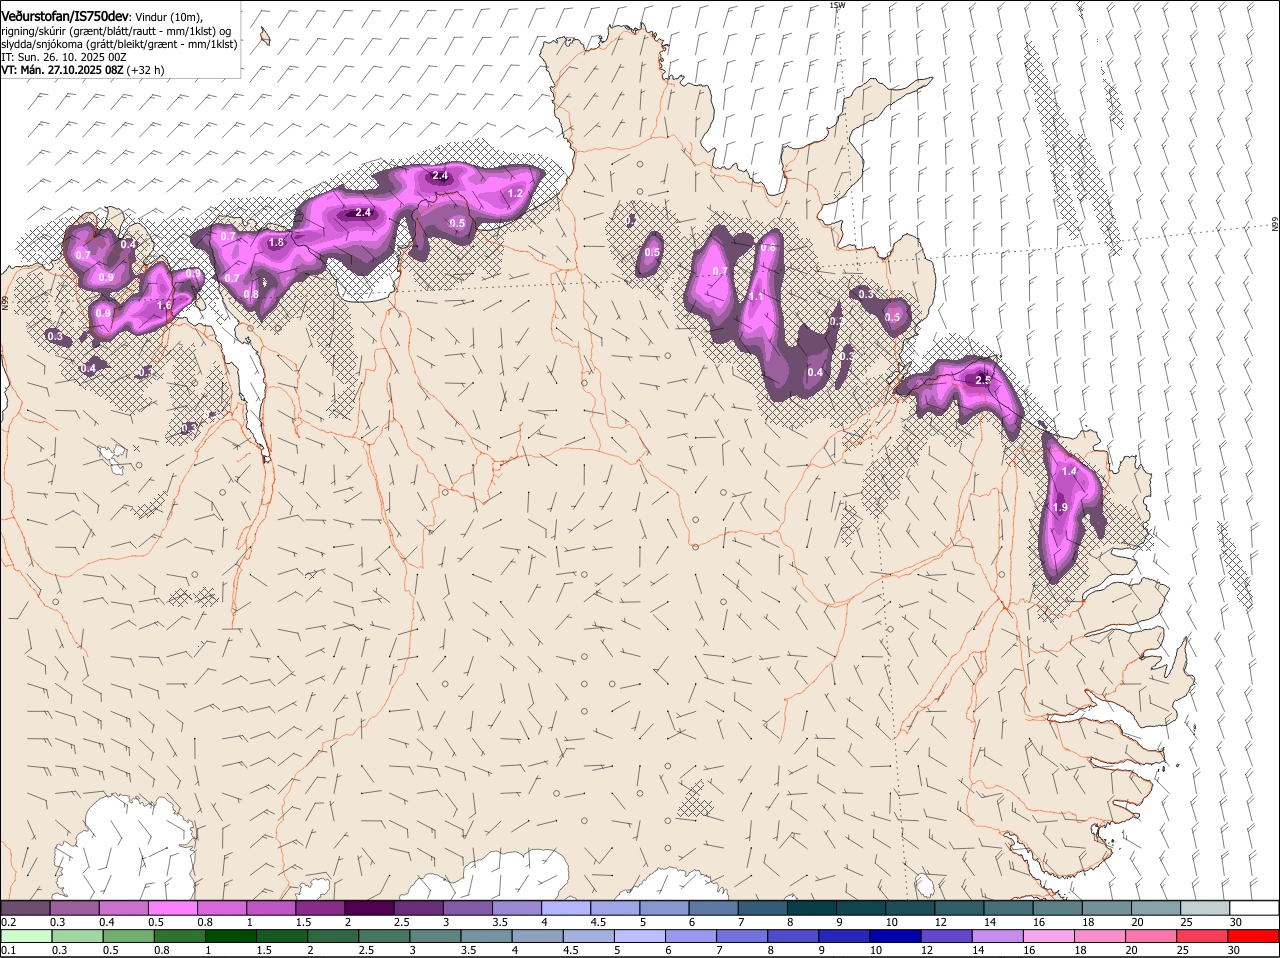The width and height of the screenshot is (1280, 958).
Task: Click the Veðurstofan/IS750dev title text
Action: (65, 15)
